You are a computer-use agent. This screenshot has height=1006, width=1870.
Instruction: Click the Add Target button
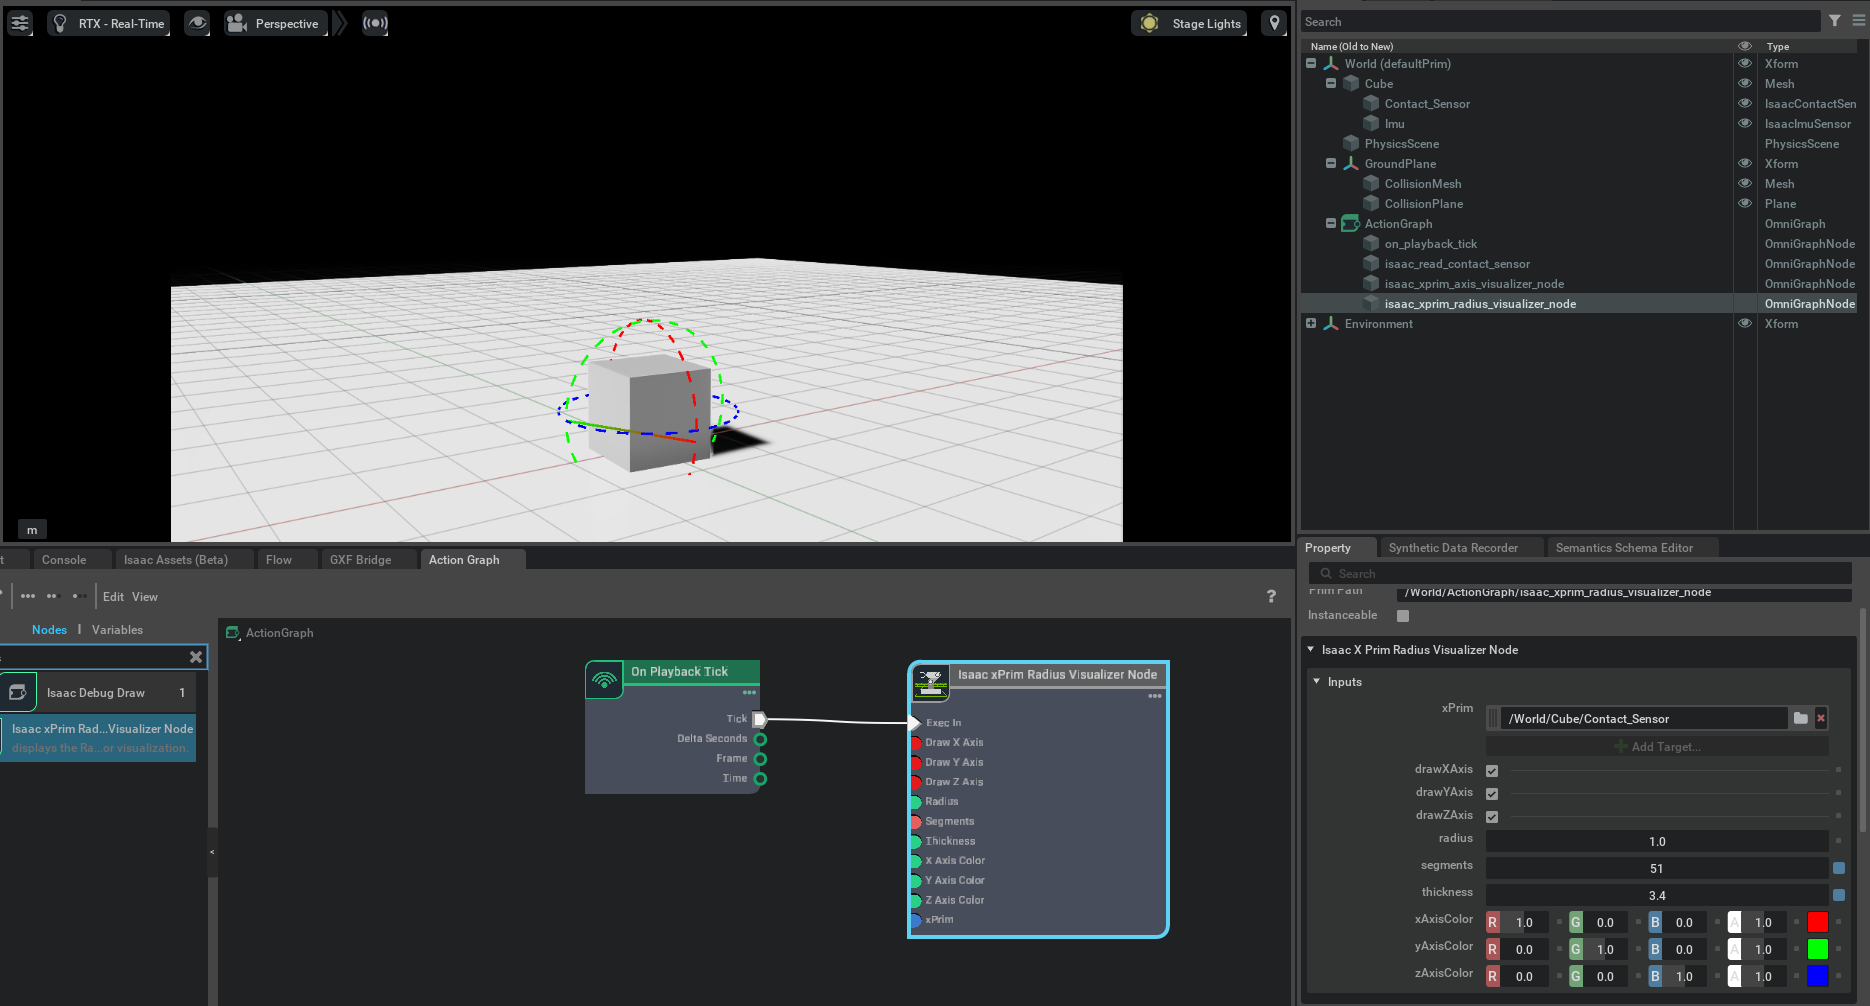1657,747
